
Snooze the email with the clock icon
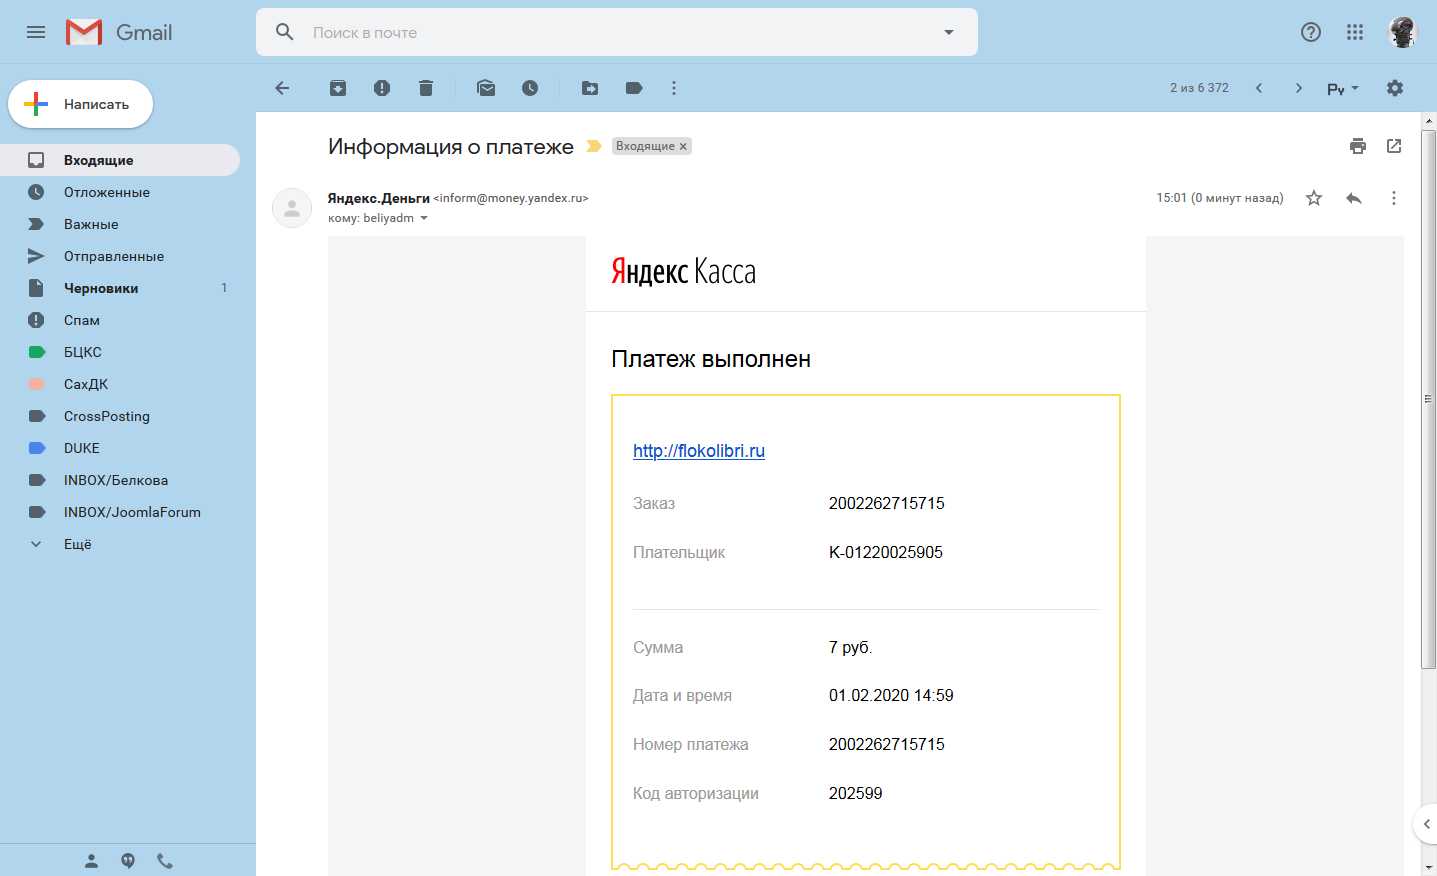(530, 88)
